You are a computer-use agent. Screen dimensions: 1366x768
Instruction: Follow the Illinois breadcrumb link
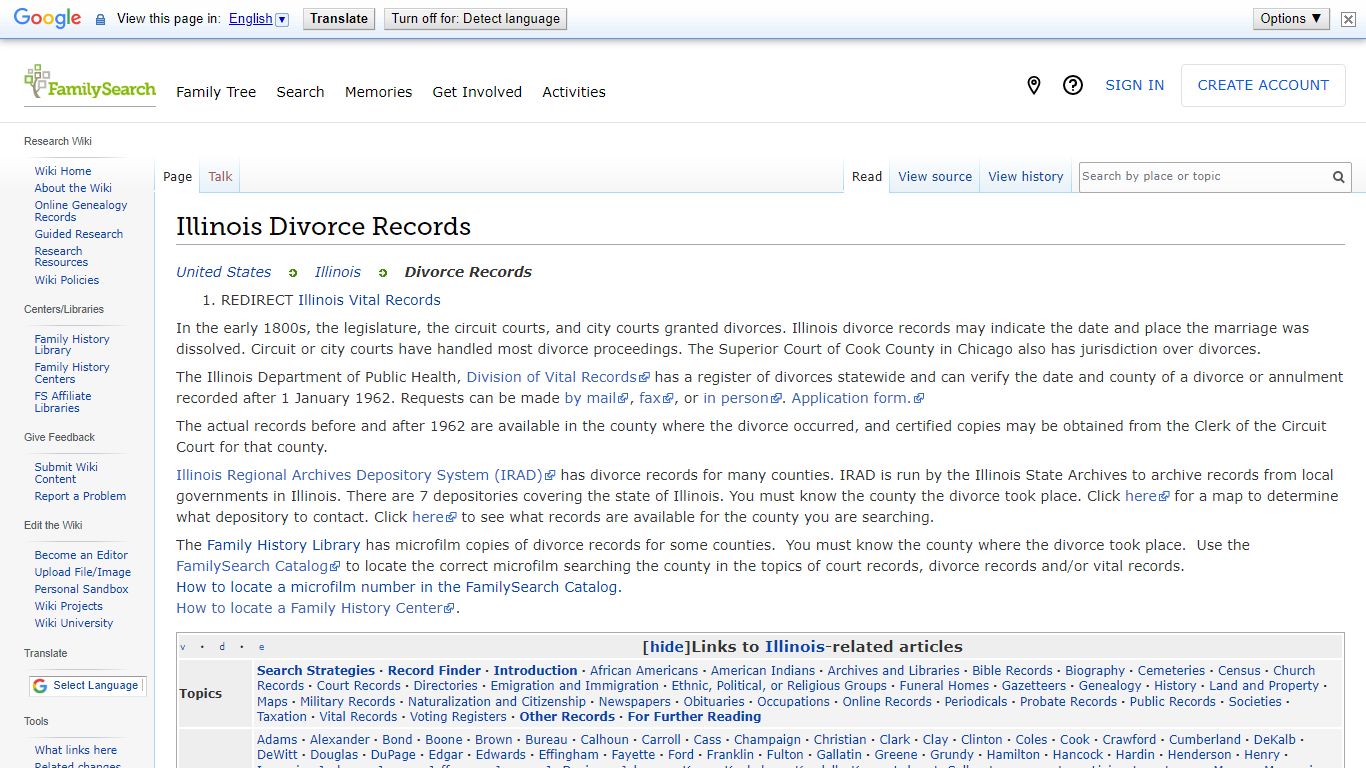point(338,272)
